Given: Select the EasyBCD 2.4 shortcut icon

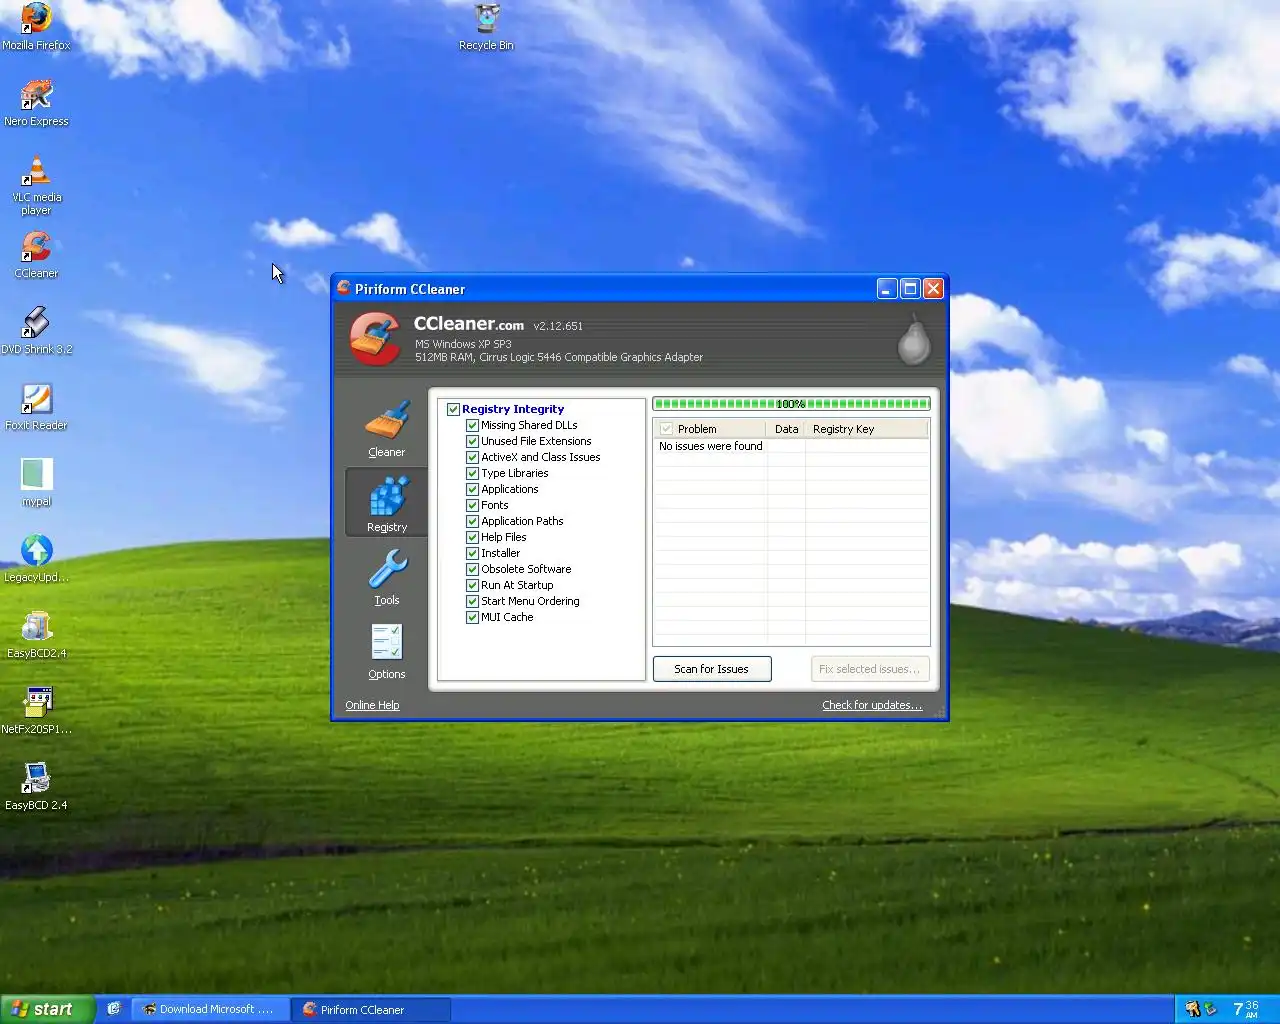Looking at the screenshot, I should (36, 787).
